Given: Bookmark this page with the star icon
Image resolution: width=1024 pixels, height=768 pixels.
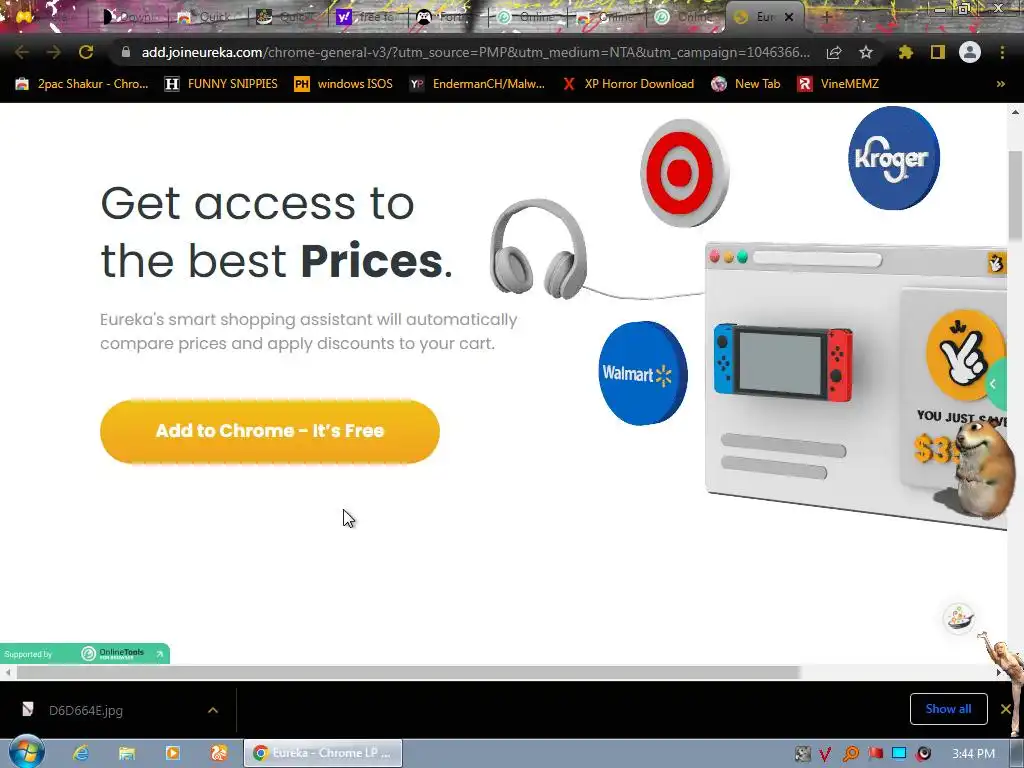Looking at the screenshot, I should pos(866,52).
